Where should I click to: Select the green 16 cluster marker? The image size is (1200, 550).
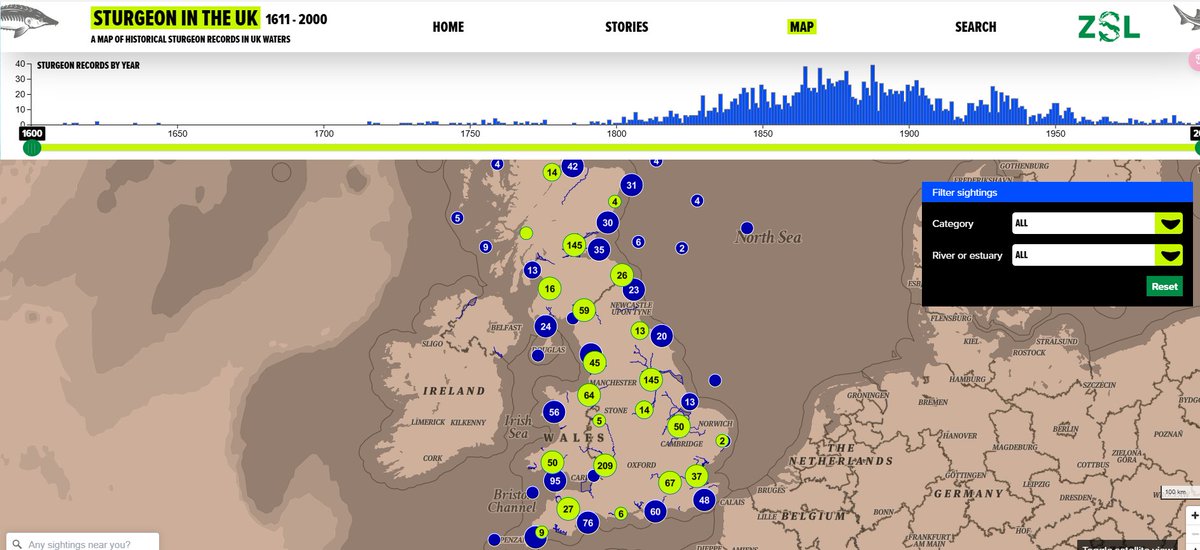click(x=549, y=289)
